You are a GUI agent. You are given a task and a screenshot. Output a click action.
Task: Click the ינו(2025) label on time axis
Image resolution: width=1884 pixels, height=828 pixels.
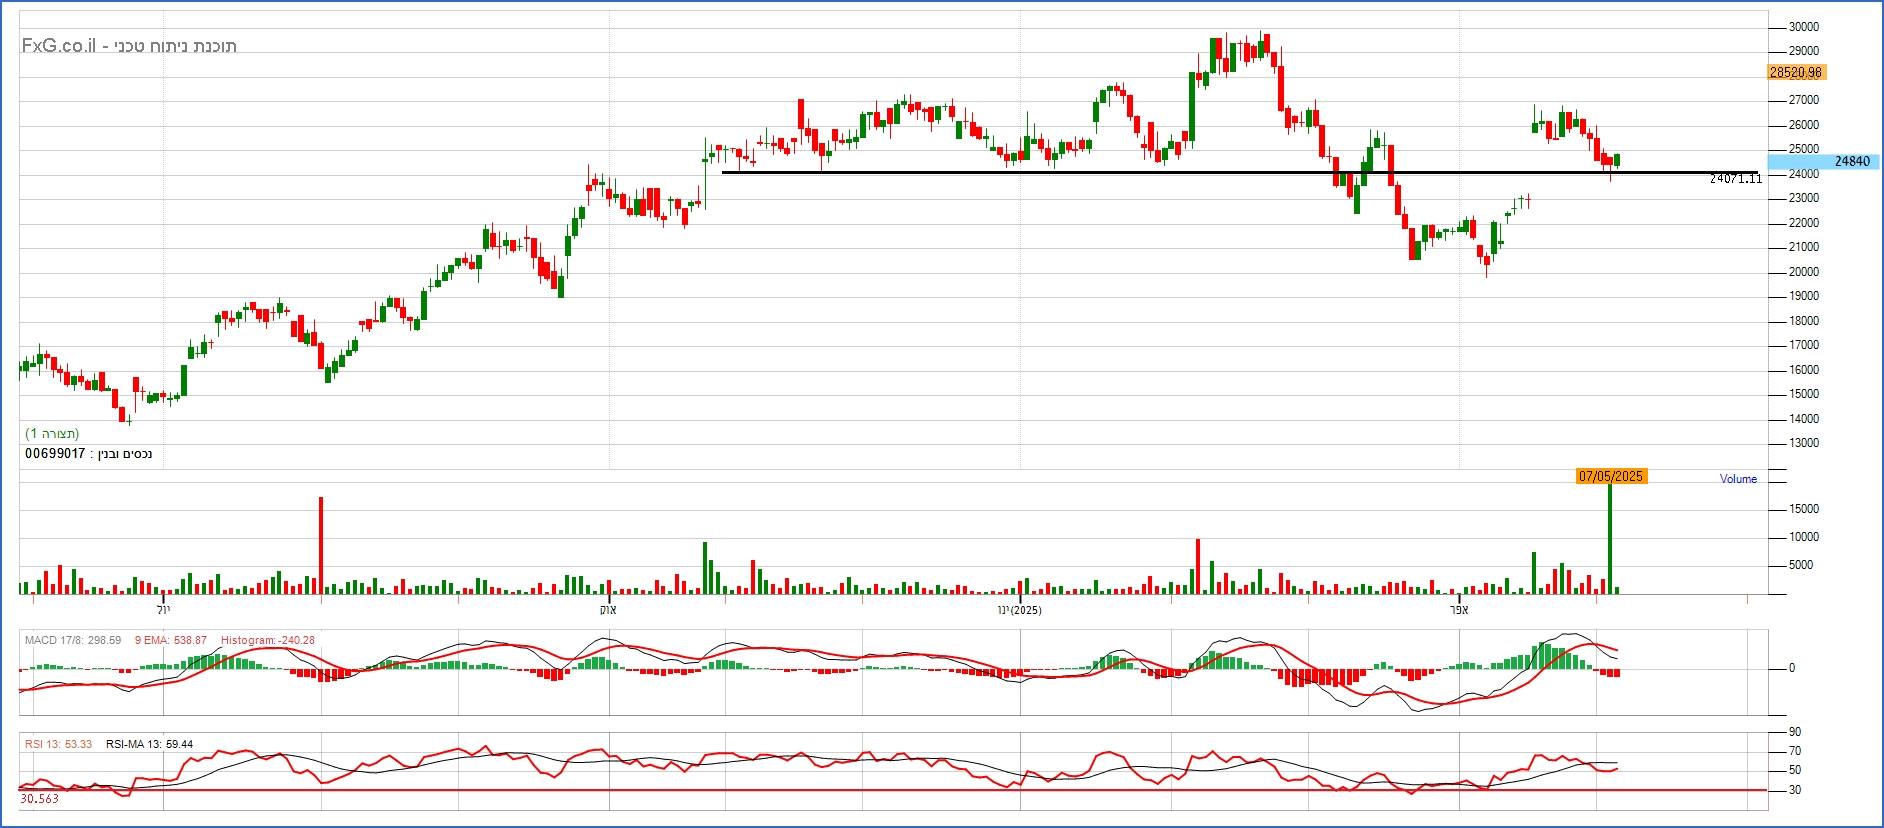pos(1019,609)
